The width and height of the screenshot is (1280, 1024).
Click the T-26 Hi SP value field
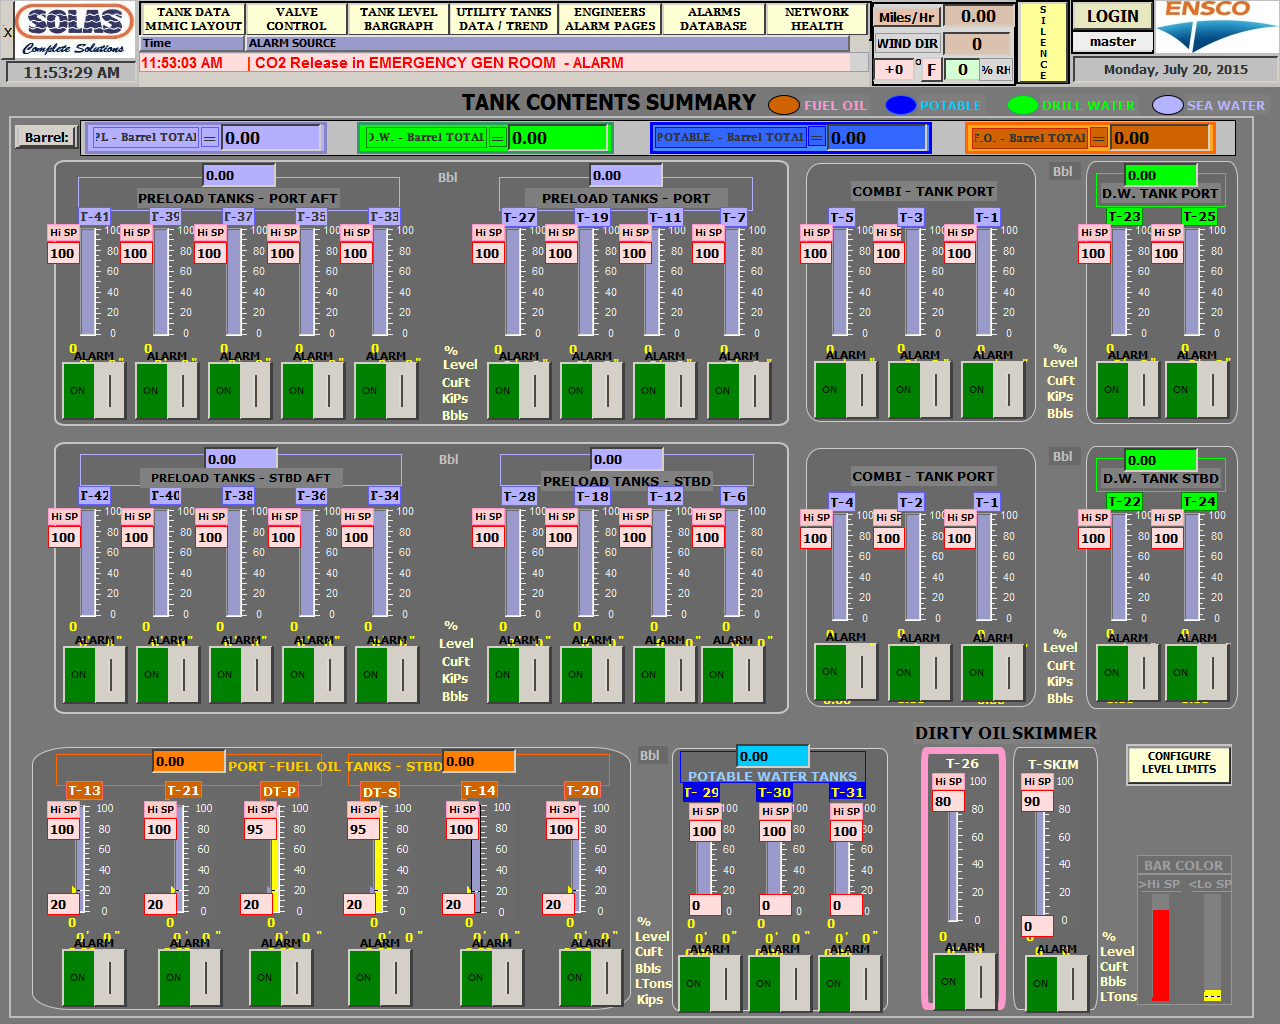947,801
